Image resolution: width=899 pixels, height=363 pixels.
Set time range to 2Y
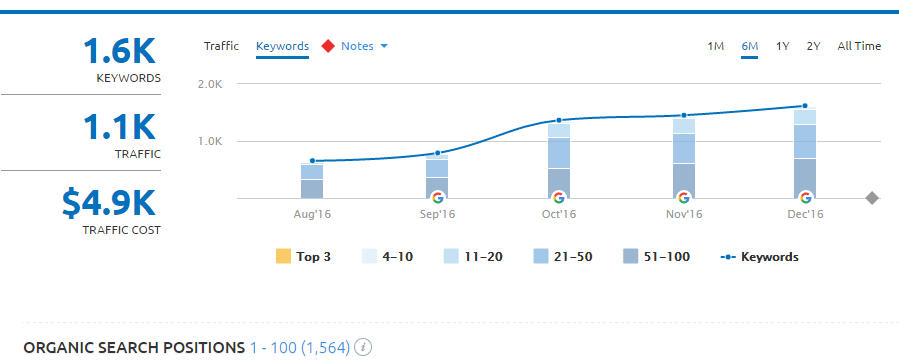pos(813,46)
